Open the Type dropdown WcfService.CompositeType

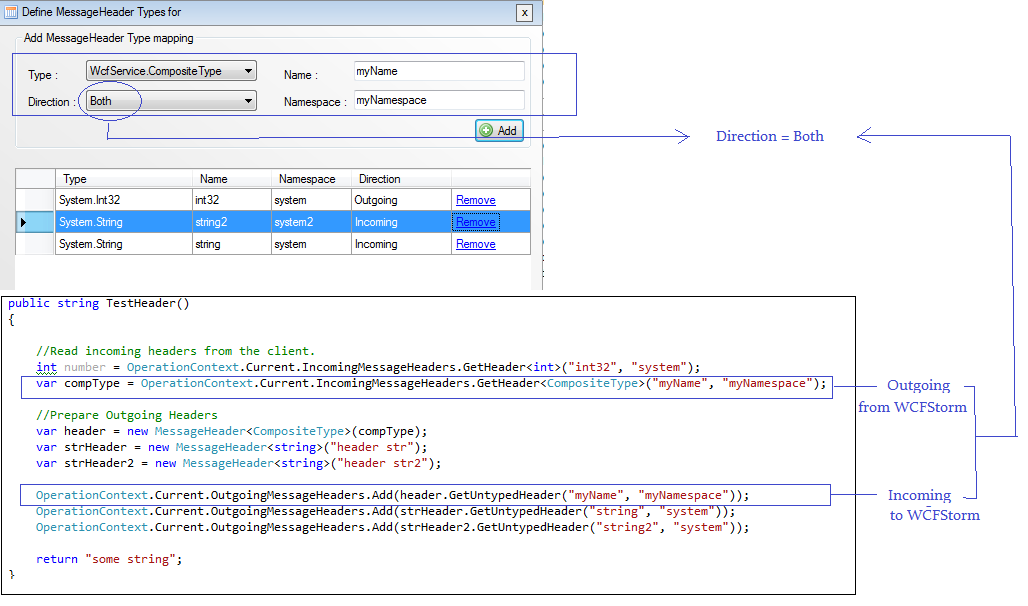point(171,71)
